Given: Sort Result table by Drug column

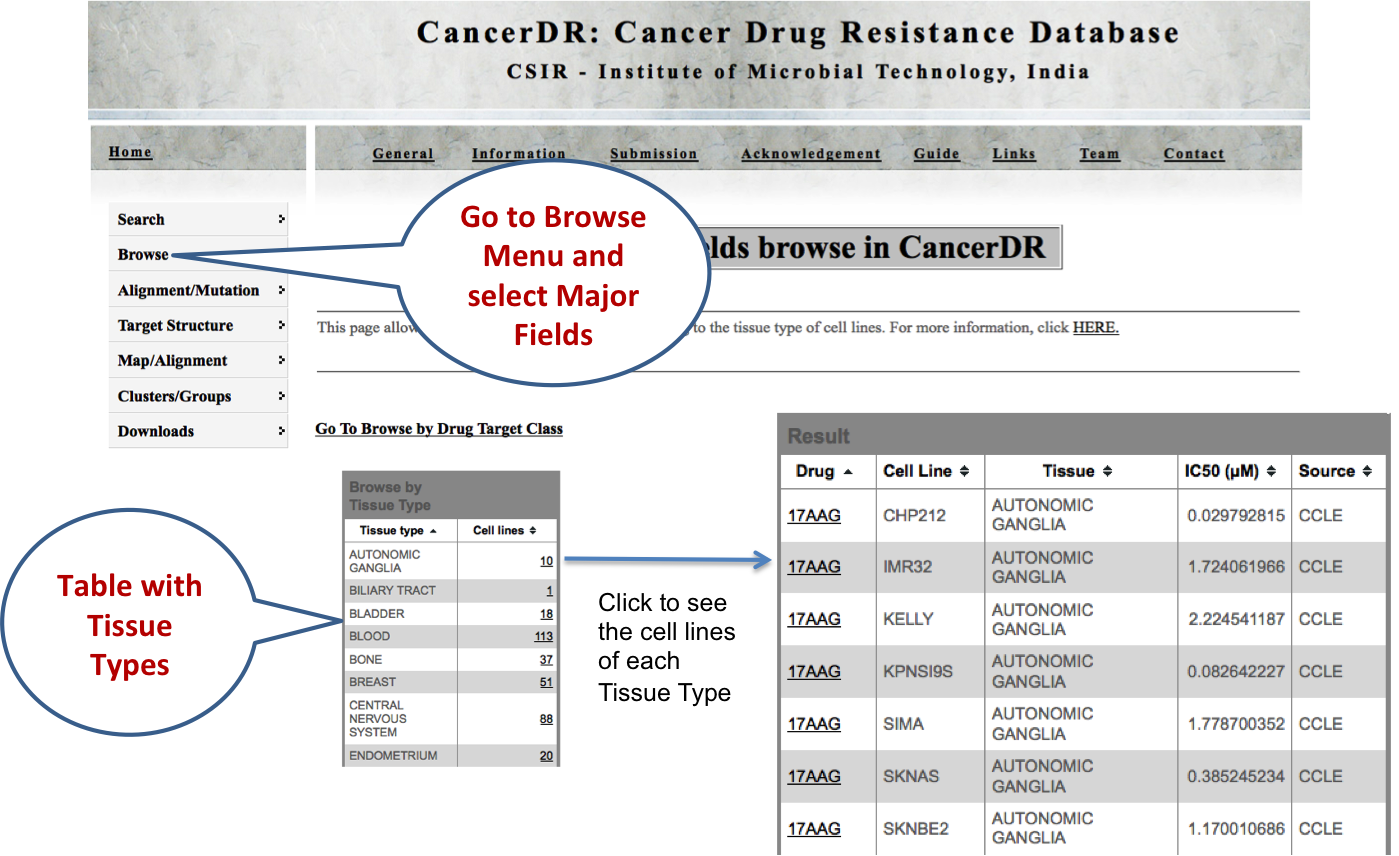Looking at the screenshot, I should (823, 471).
